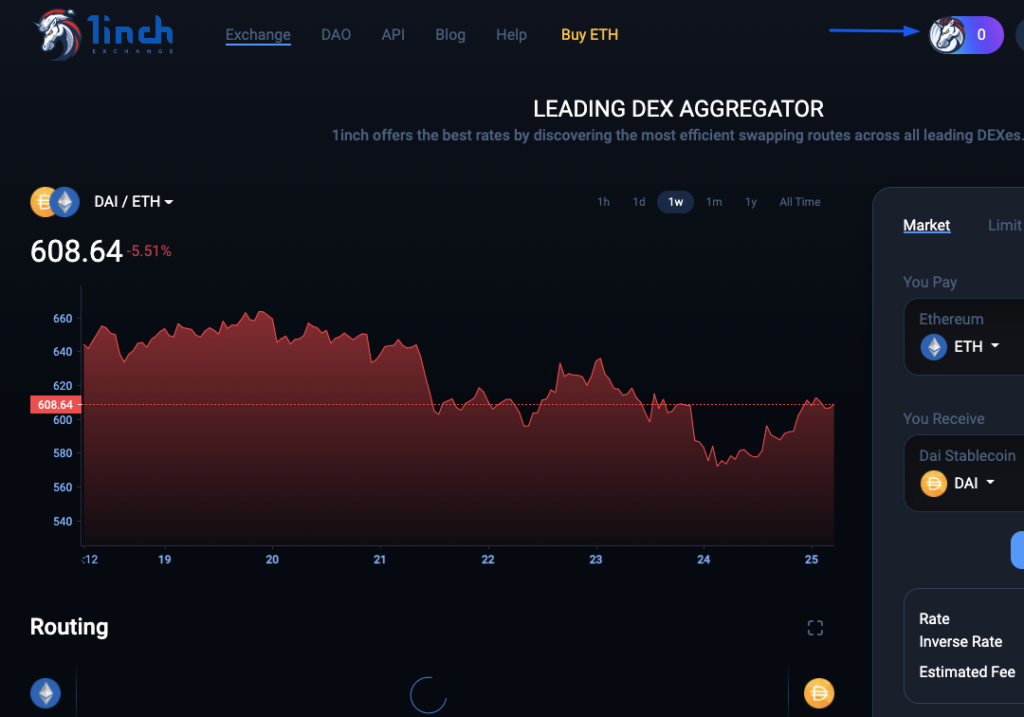
Task: Select the 1d chart timeframe
Action: click(639, 202)
